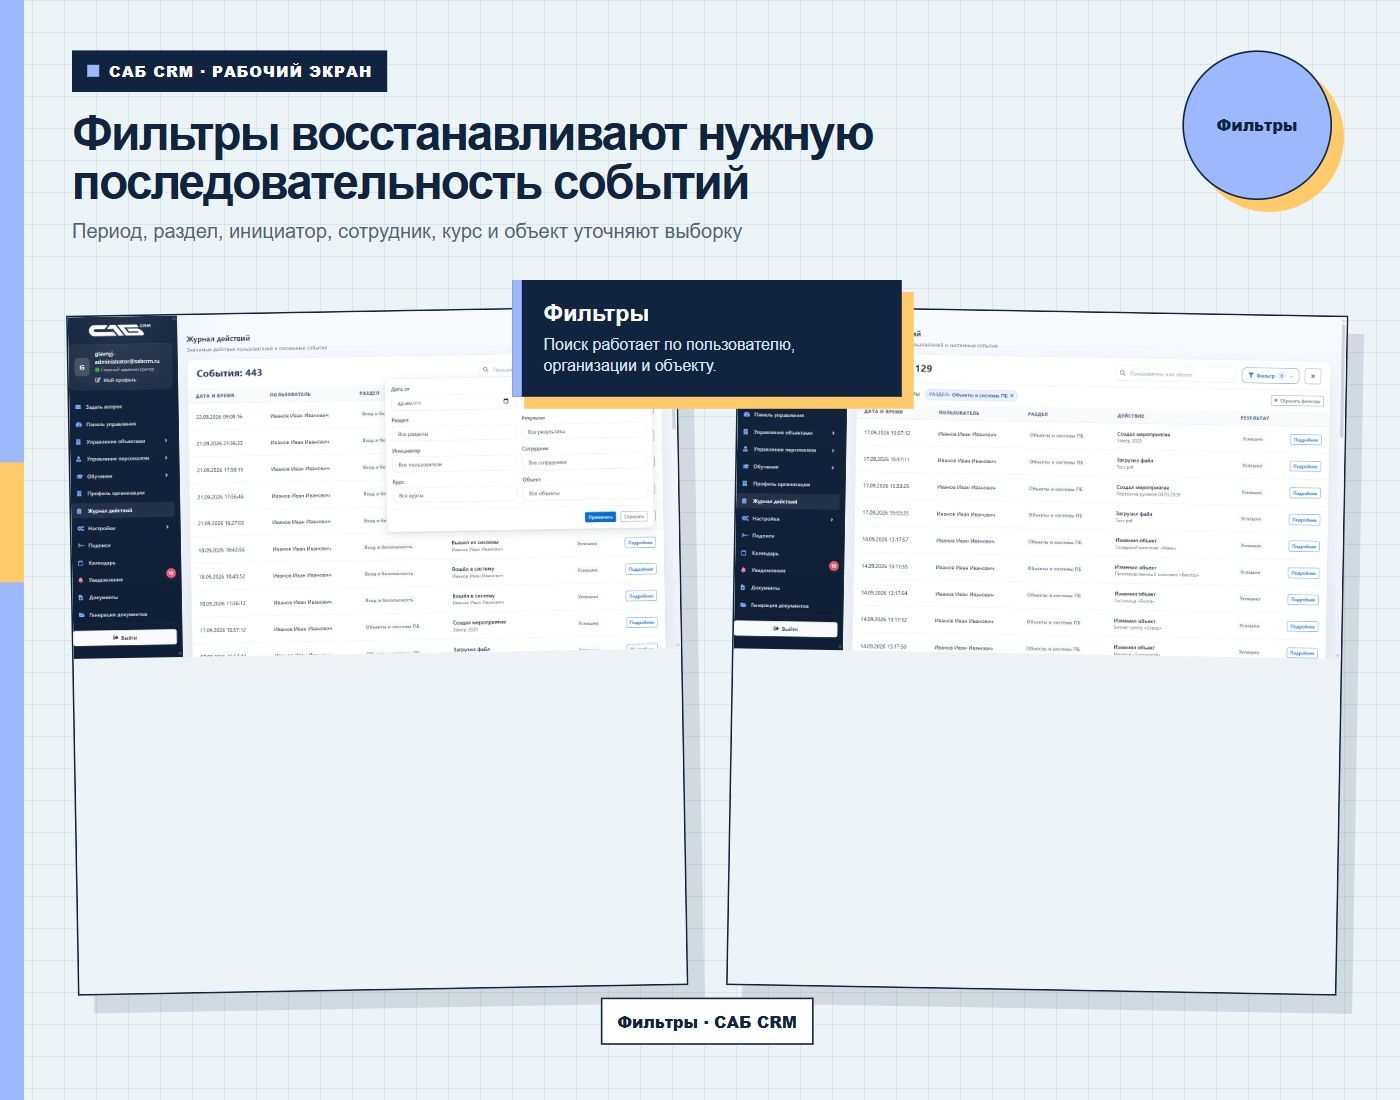Click Подписи icon in right screenshot sidebar

(744, 536)
